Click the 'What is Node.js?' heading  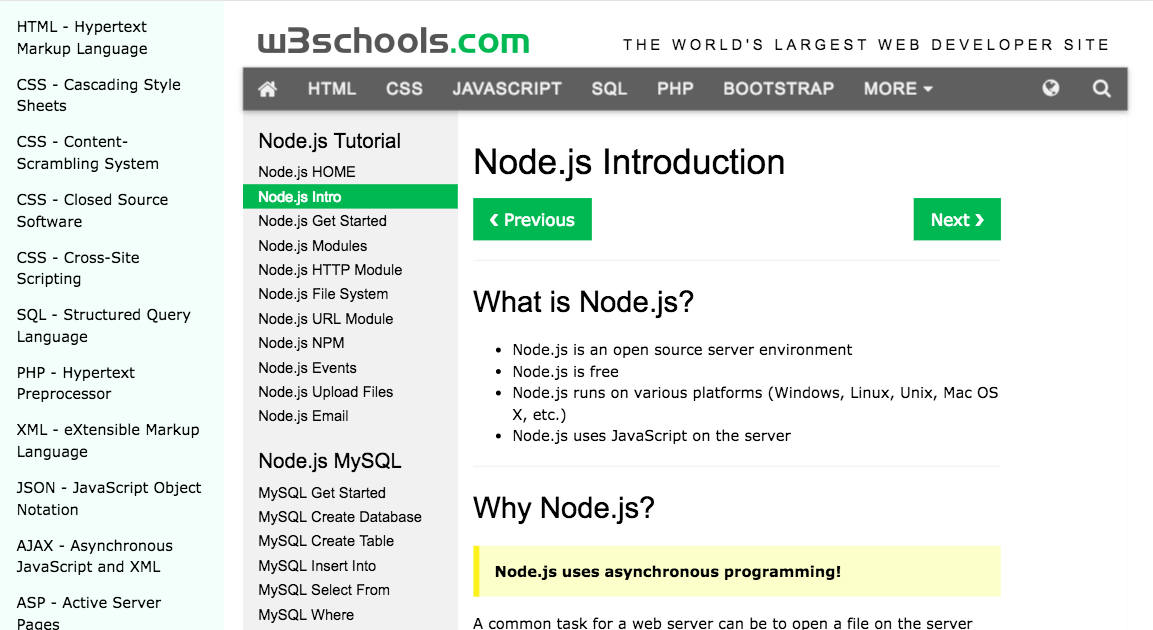(583, 302)
